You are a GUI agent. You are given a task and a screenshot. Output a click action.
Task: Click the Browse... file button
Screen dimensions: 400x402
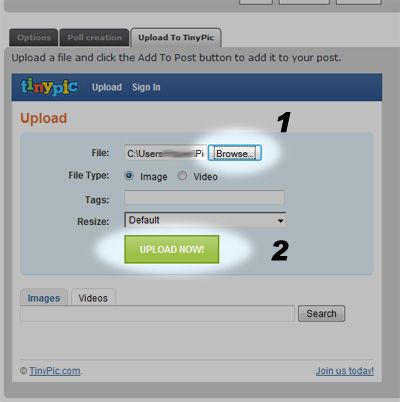click(235, 153)
